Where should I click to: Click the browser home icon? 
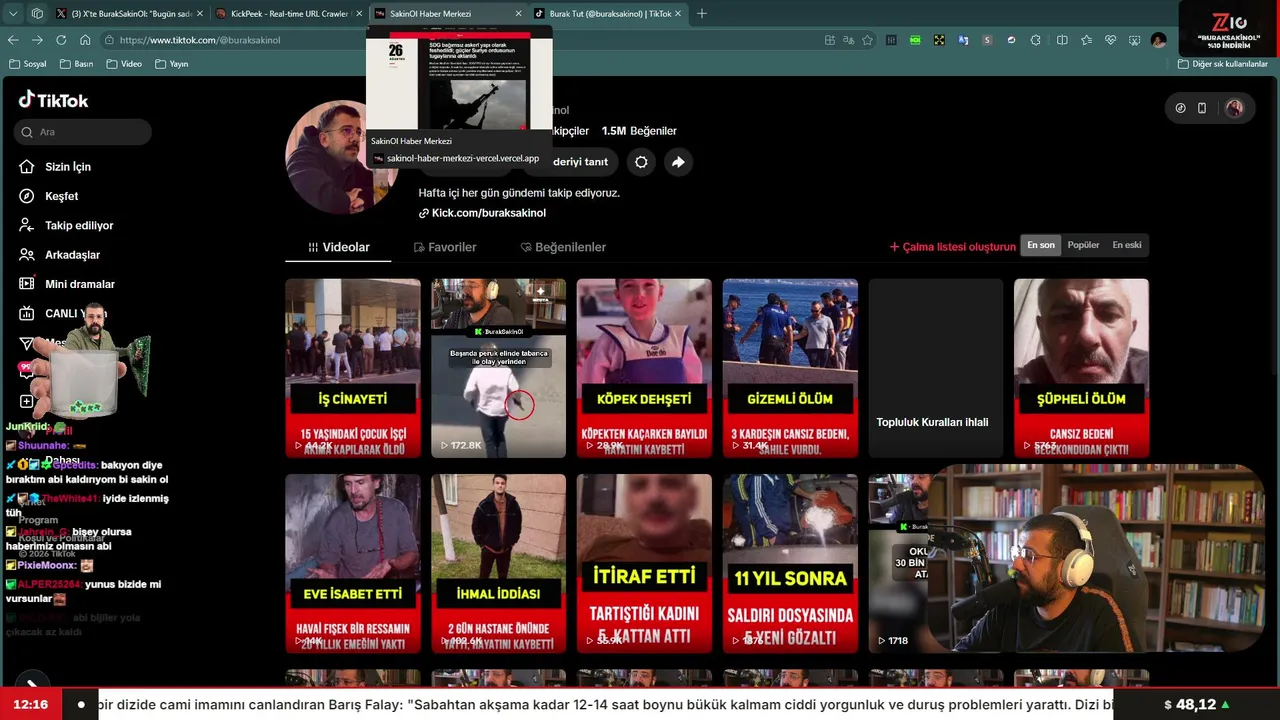pyautogui.click(x=85, y=40)
